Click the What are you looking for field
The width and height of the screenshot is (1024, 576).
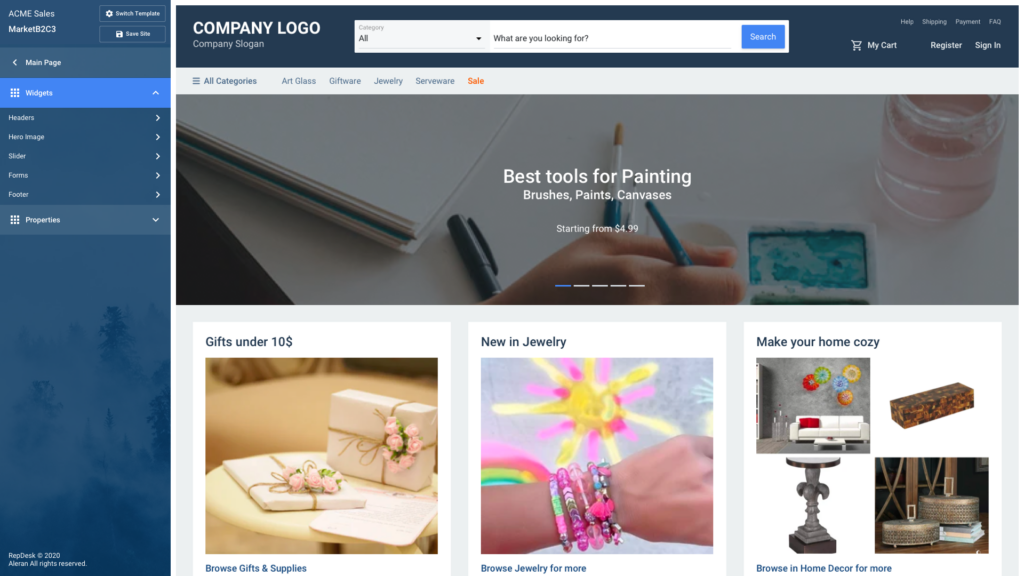coord(614,38)
